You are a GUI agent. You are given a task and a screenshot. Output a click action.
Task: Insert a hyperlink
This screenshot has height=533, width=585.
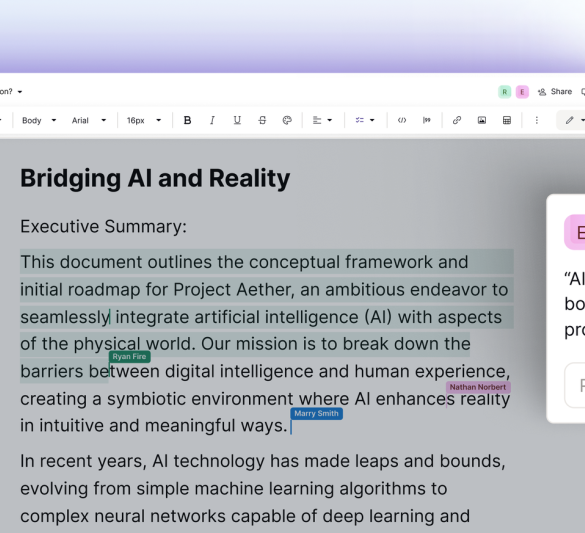coord(457,120)
